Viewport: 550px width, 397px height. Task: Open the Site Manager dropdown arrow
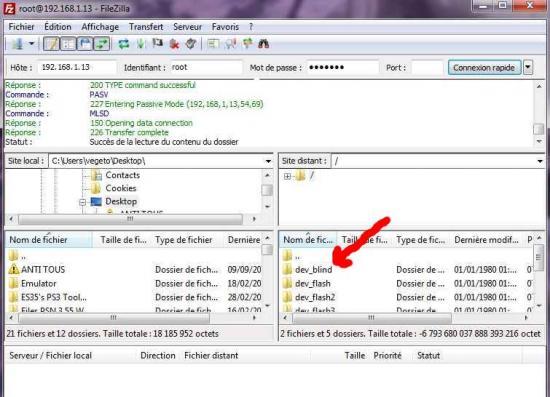(x=31, y=44)
